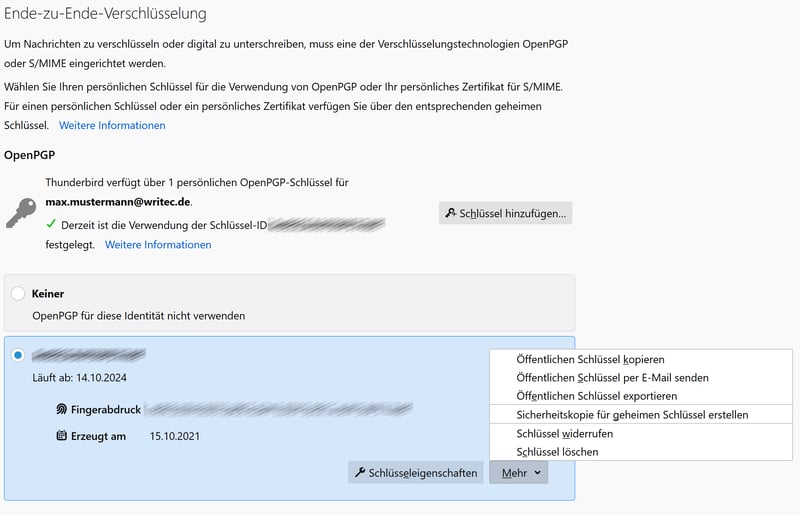
Task: Choose Öffentlichen Schlüssel kopieren
Action: [x=590, y=359]
